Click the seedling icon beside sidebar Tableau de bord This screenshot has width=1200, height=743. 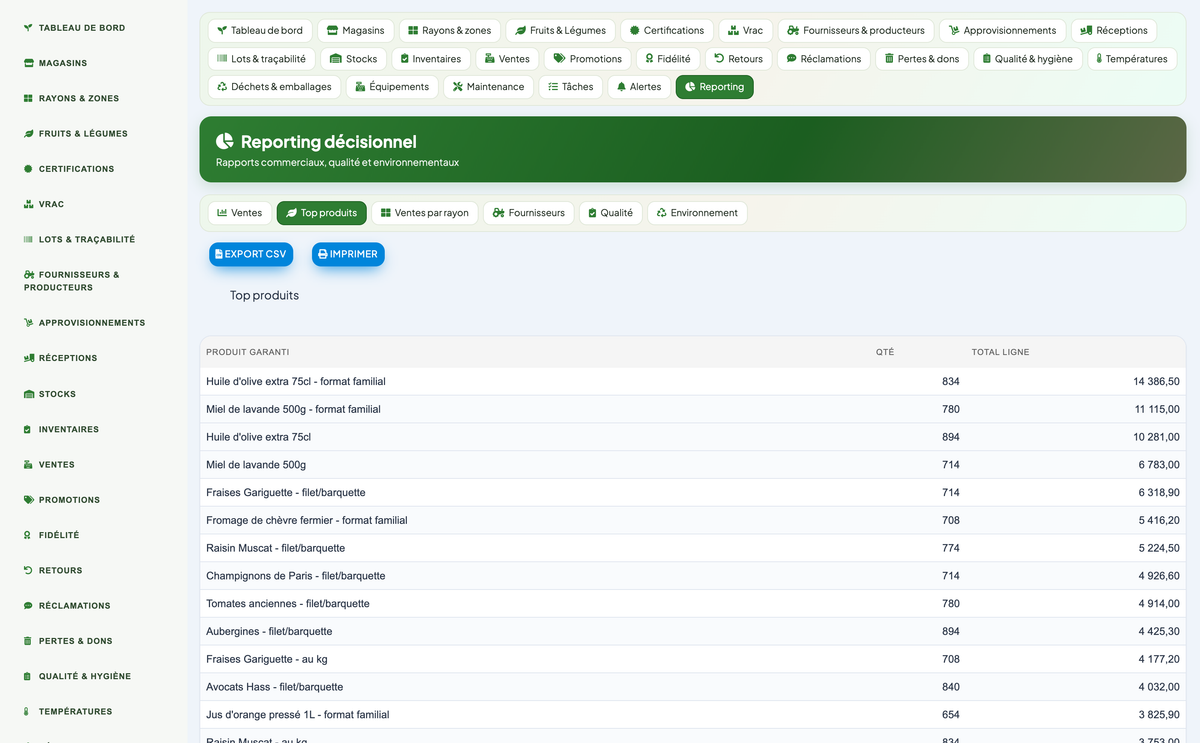[x=29, y=28]
